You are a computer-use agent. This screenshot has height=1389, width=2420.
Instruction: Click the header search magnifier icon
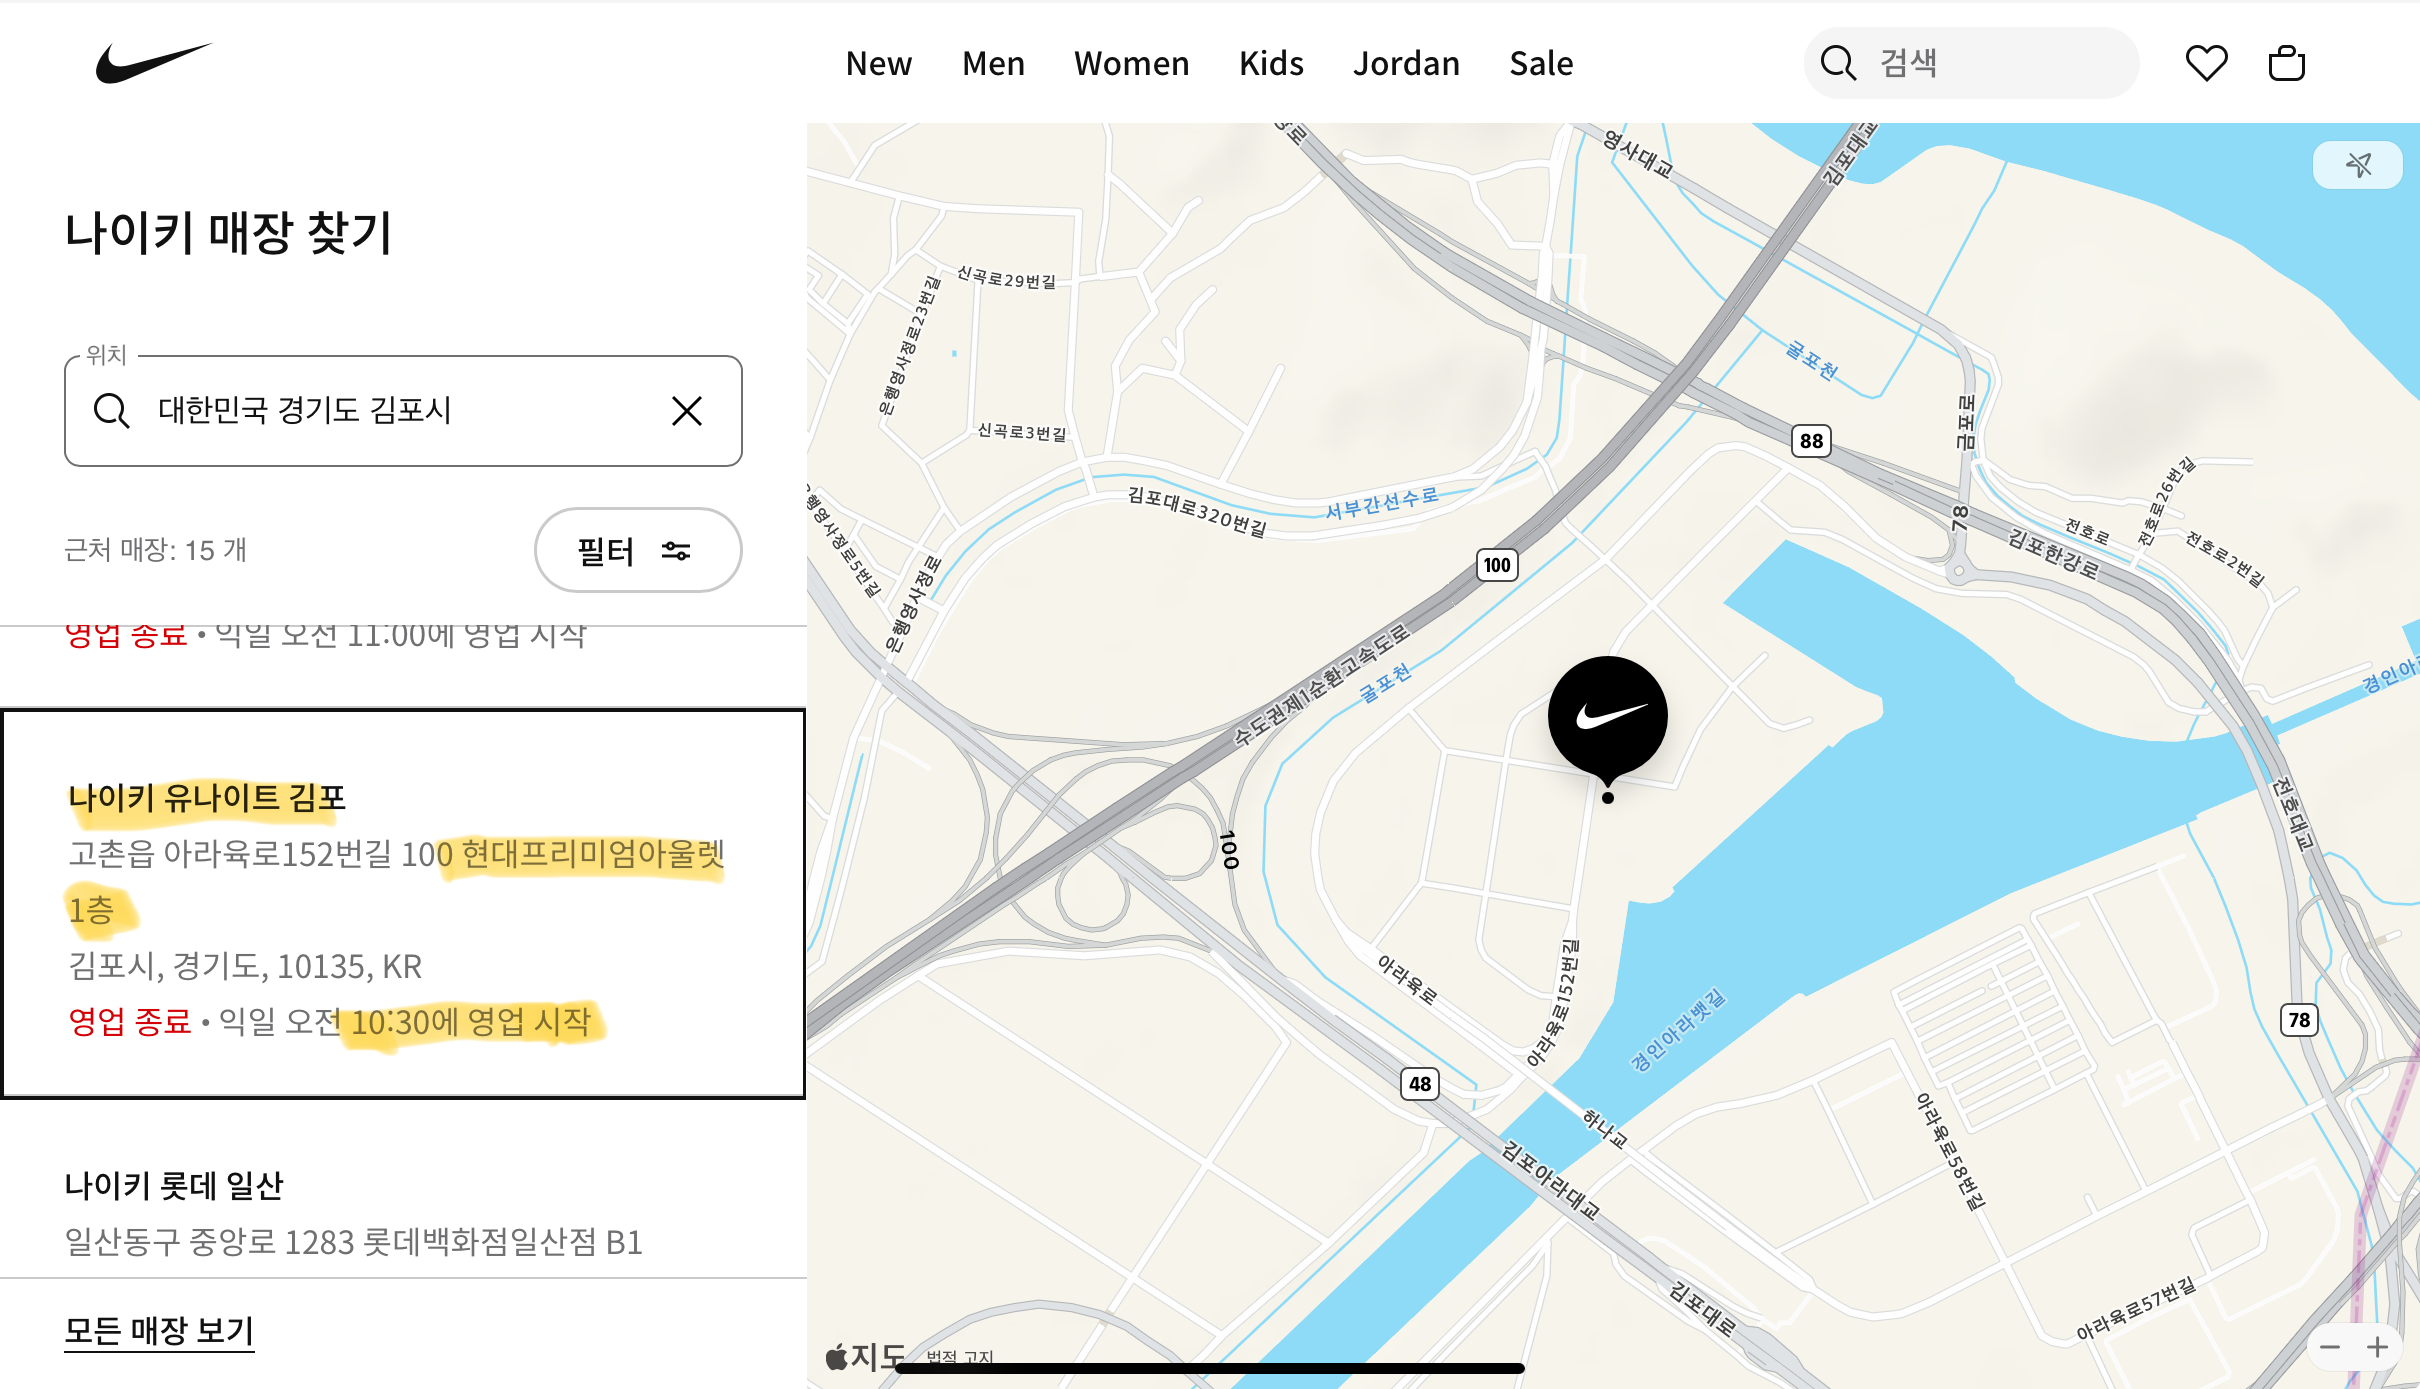(x=1838, y=63)
